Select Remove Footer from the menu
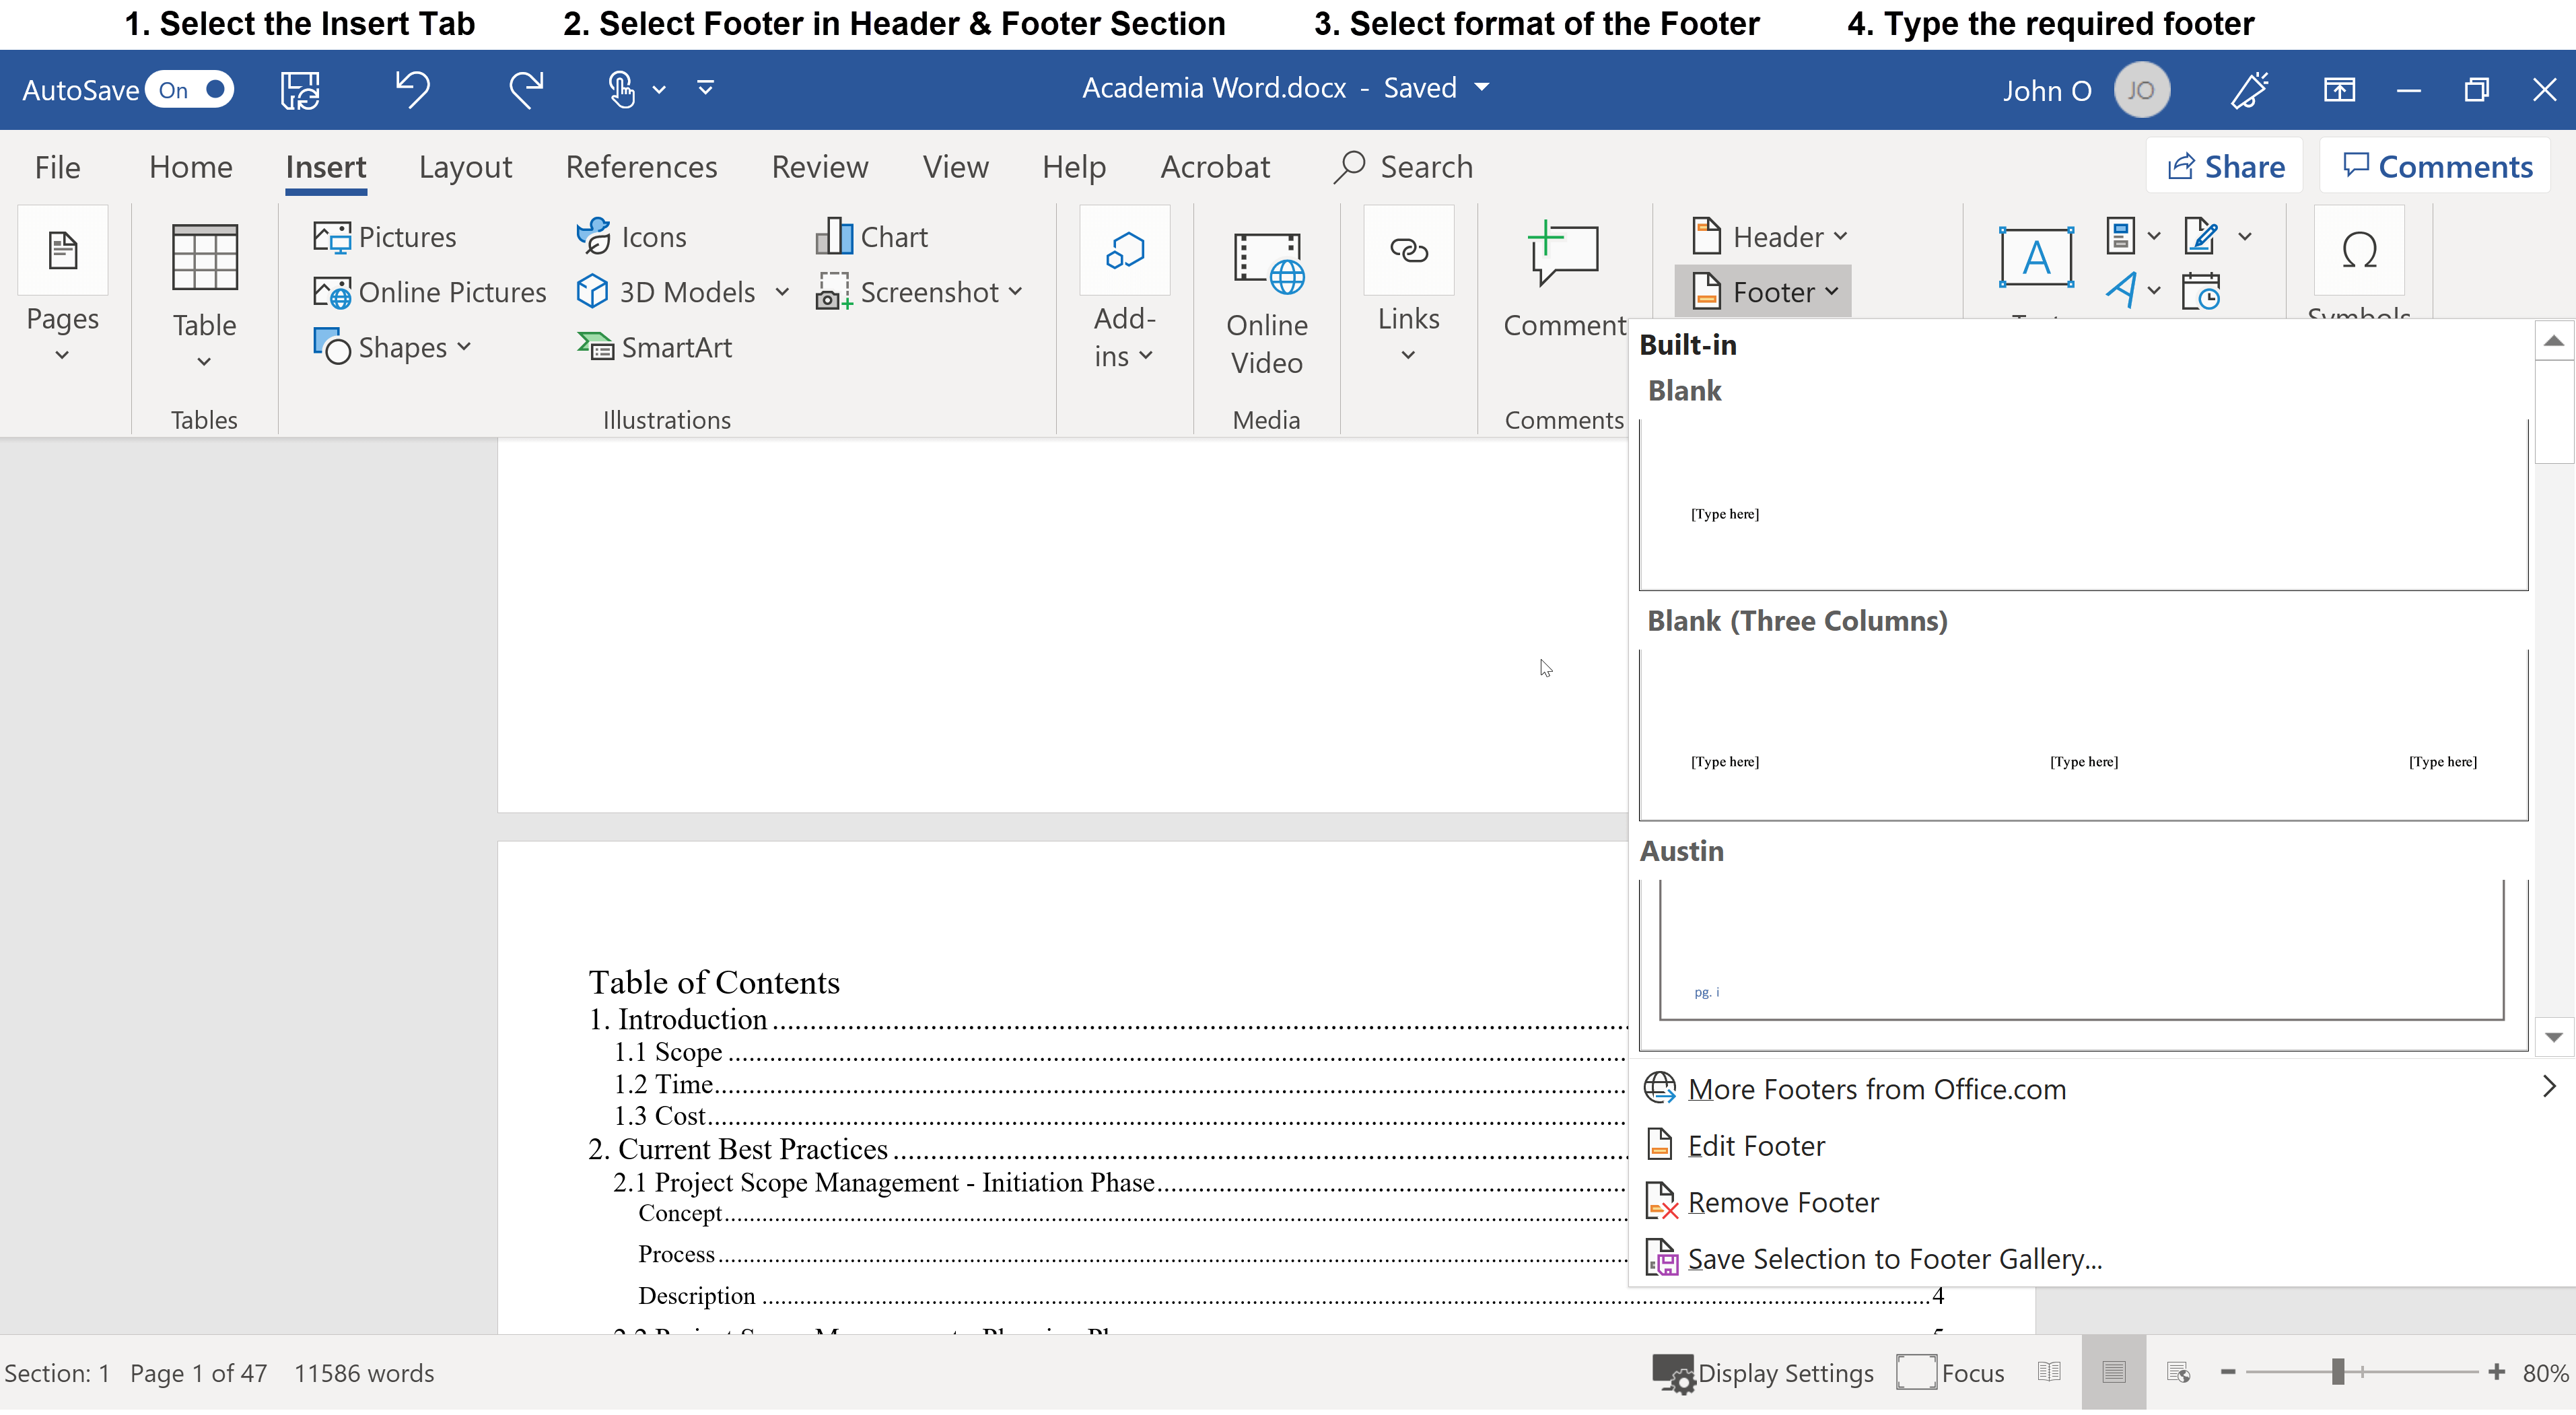 pyautogui.click(x=1784, y=1201)
